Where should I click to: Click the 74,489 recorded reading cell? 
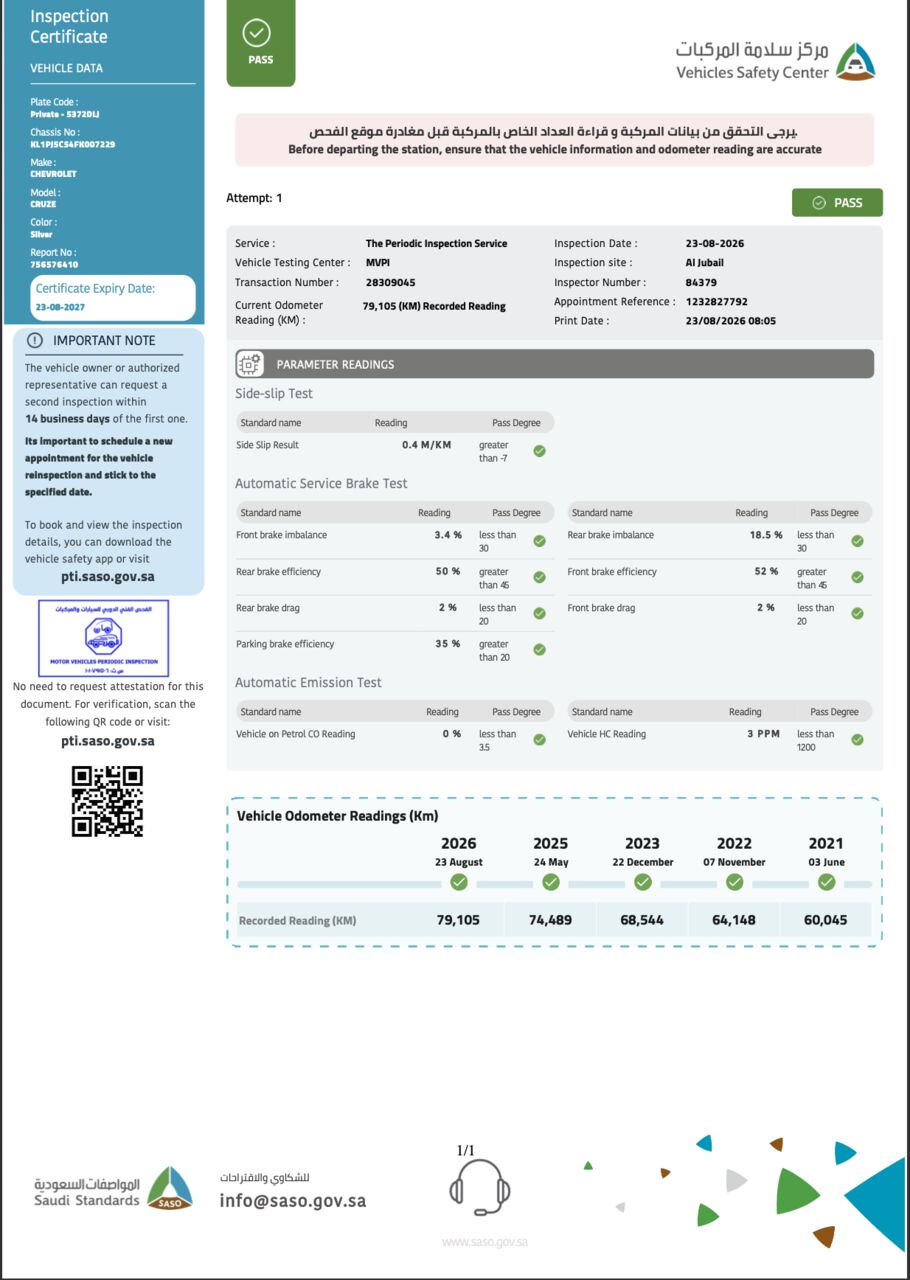tap(551, 920)
